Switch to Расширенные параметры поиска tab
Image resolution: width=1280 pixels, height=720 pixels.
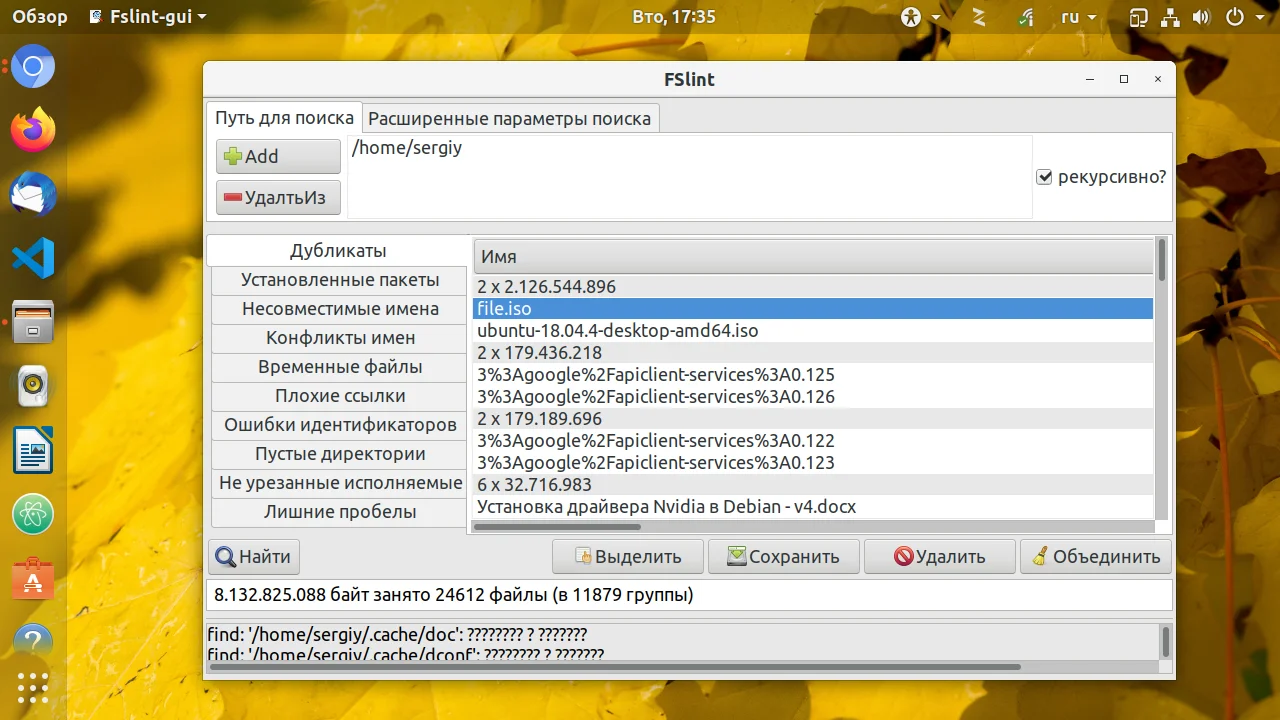coord(510,119)
